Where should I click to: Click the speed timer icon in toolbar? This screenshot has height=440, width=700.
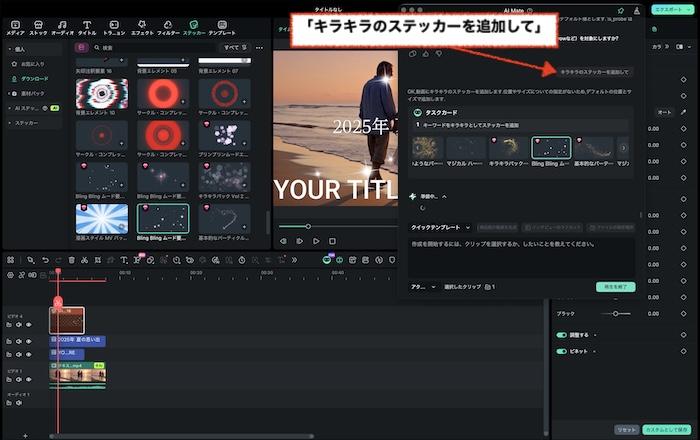242,260
